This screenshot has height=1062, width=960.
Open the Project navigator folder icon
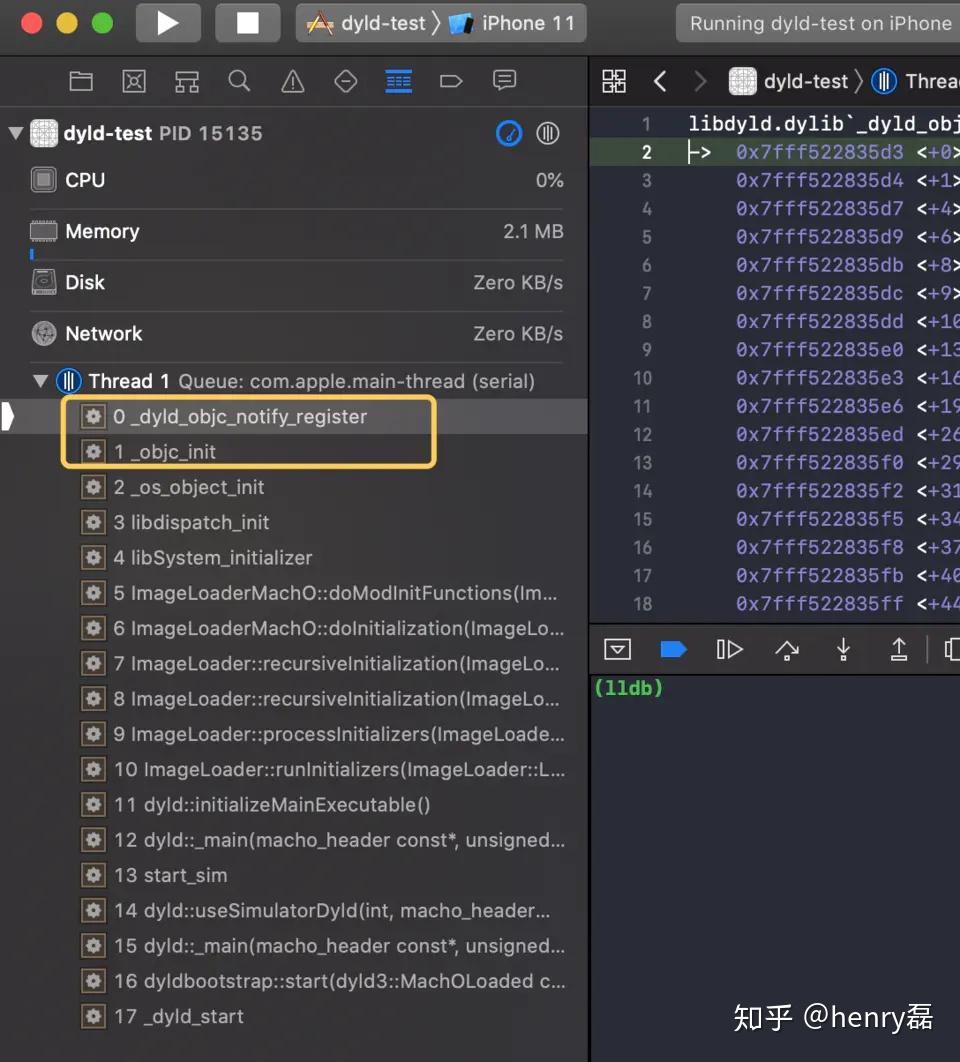pos(81,81)
